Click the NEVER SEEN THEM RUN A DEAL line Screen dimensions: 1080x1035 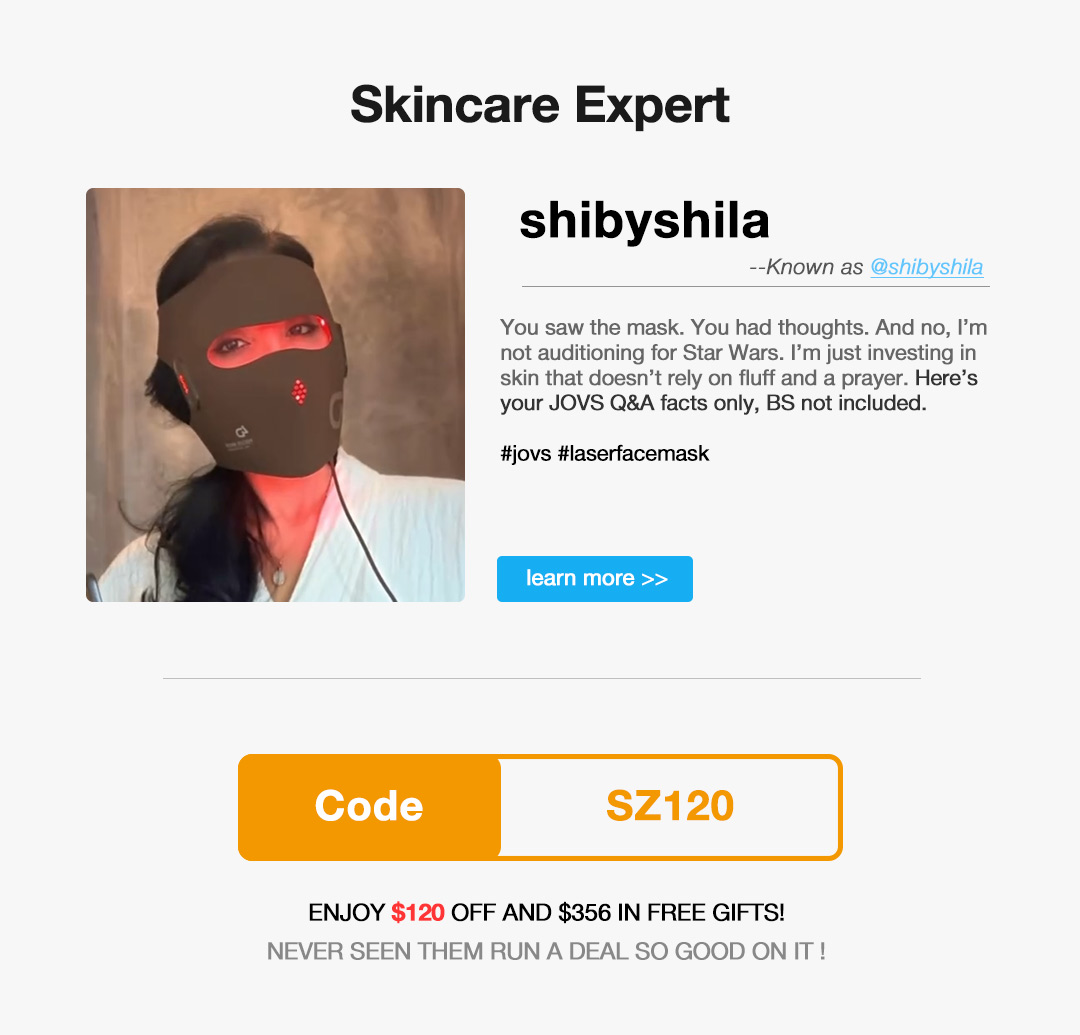546,952
